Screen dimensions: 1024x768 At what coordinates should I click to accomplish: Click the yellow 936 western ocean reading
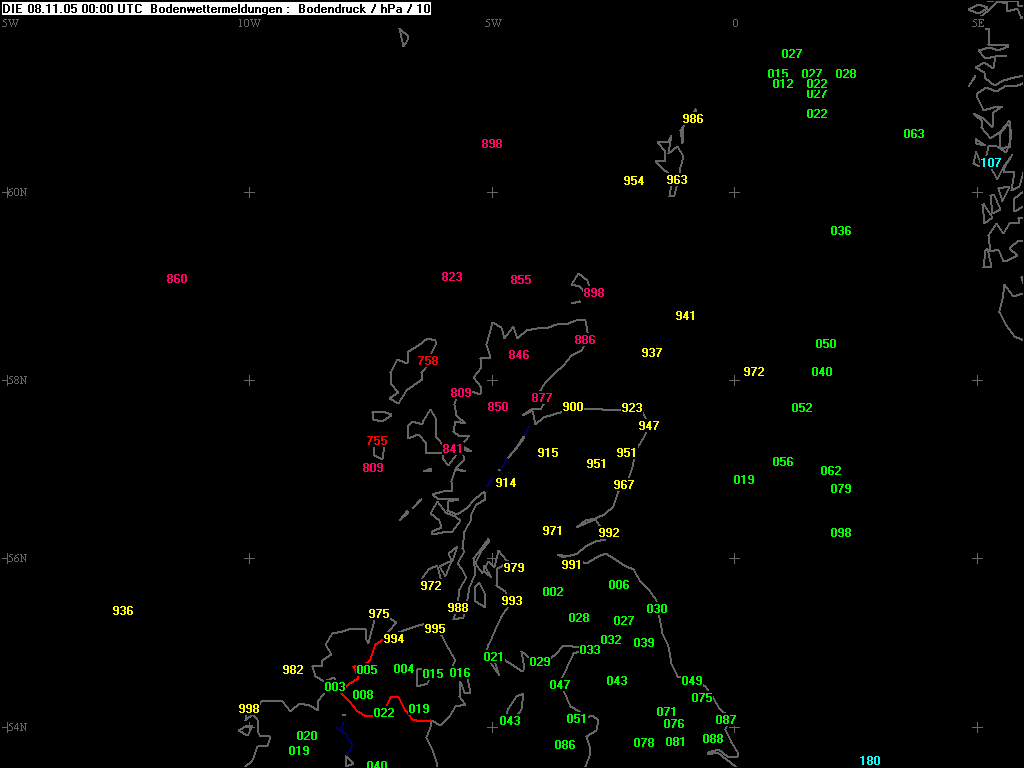click(x=122, y=611)
